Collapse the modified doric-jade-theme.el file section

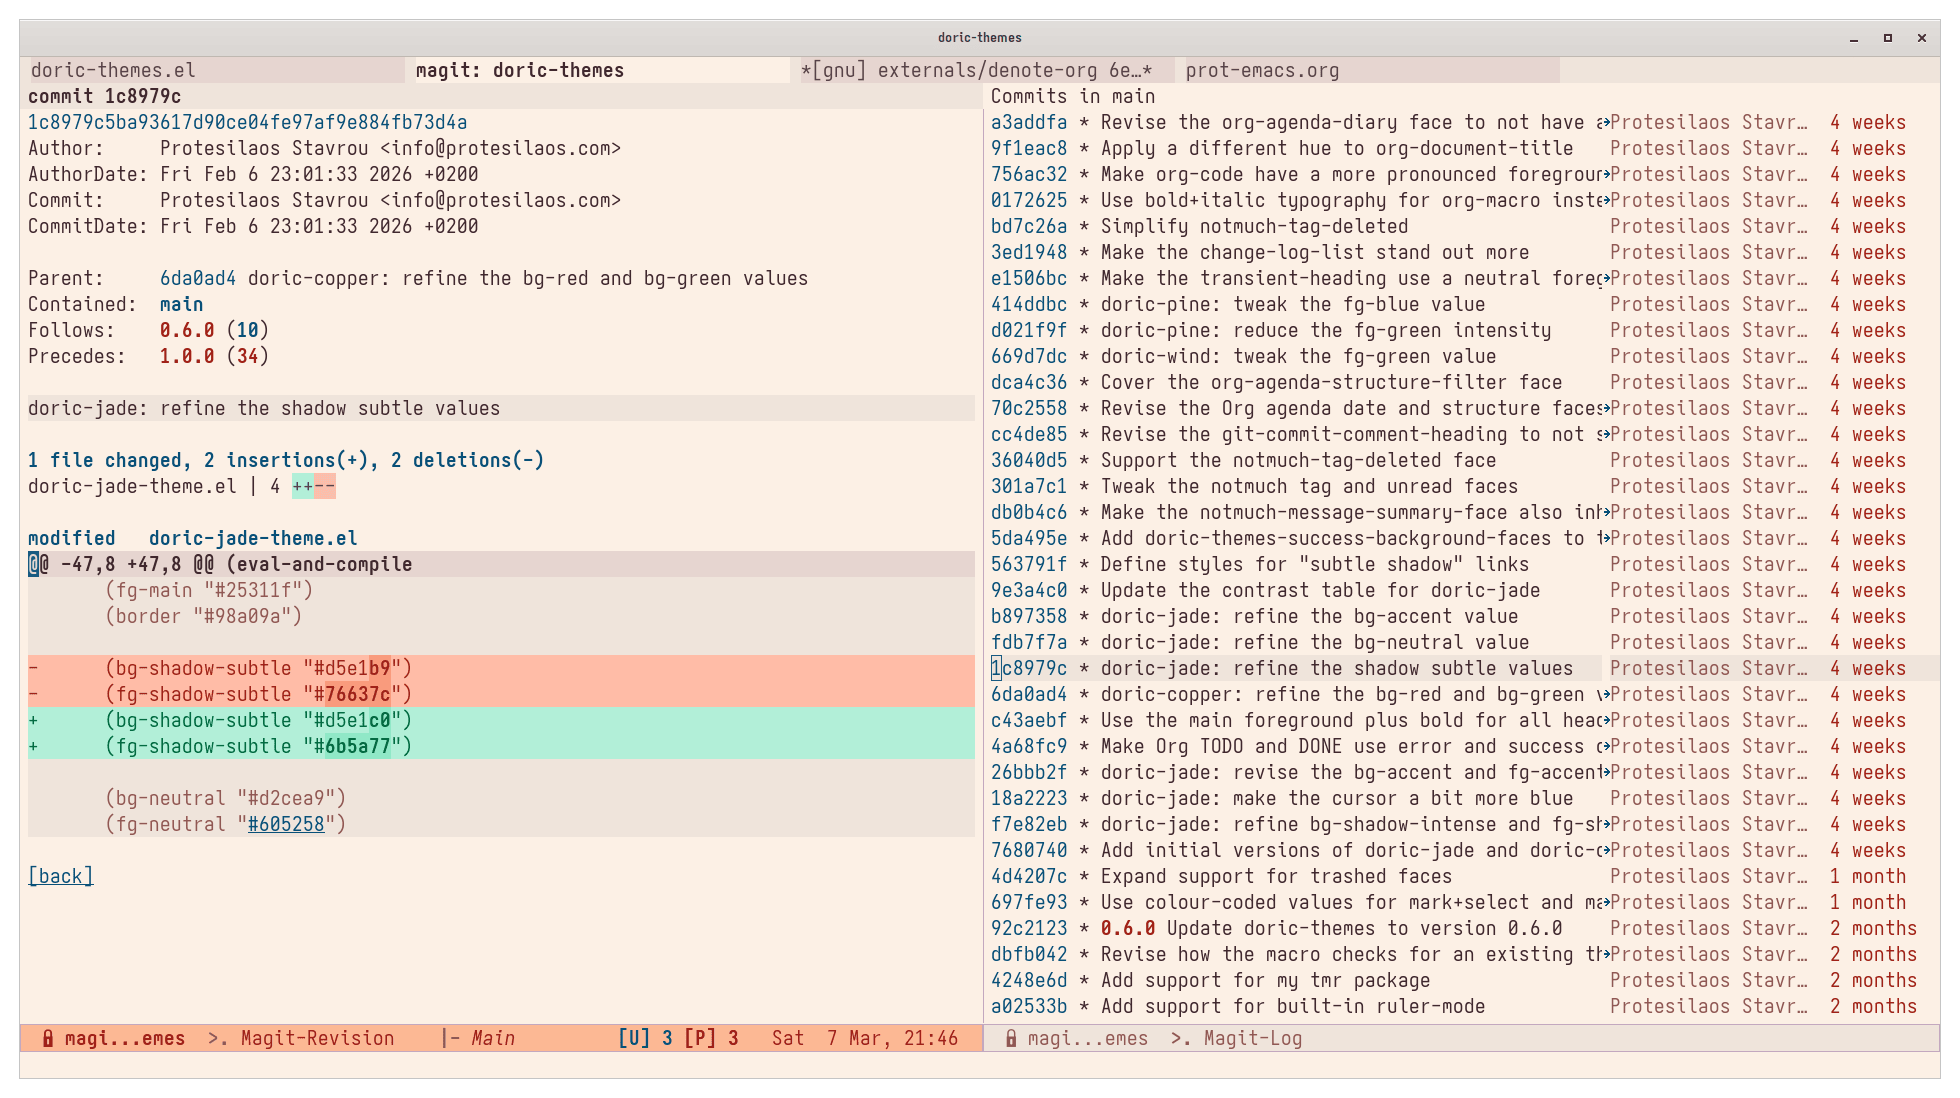[x=192, y=538]
